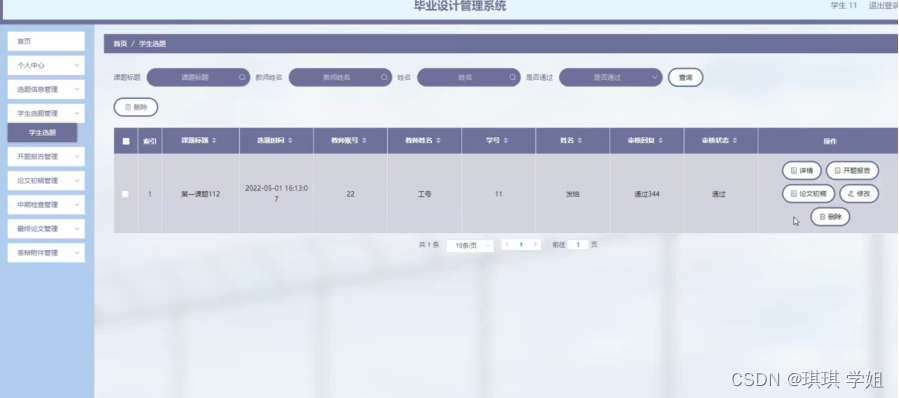Expand 最终论文管理 sidebar menu
899x398 pixels.
click(46, 229)
